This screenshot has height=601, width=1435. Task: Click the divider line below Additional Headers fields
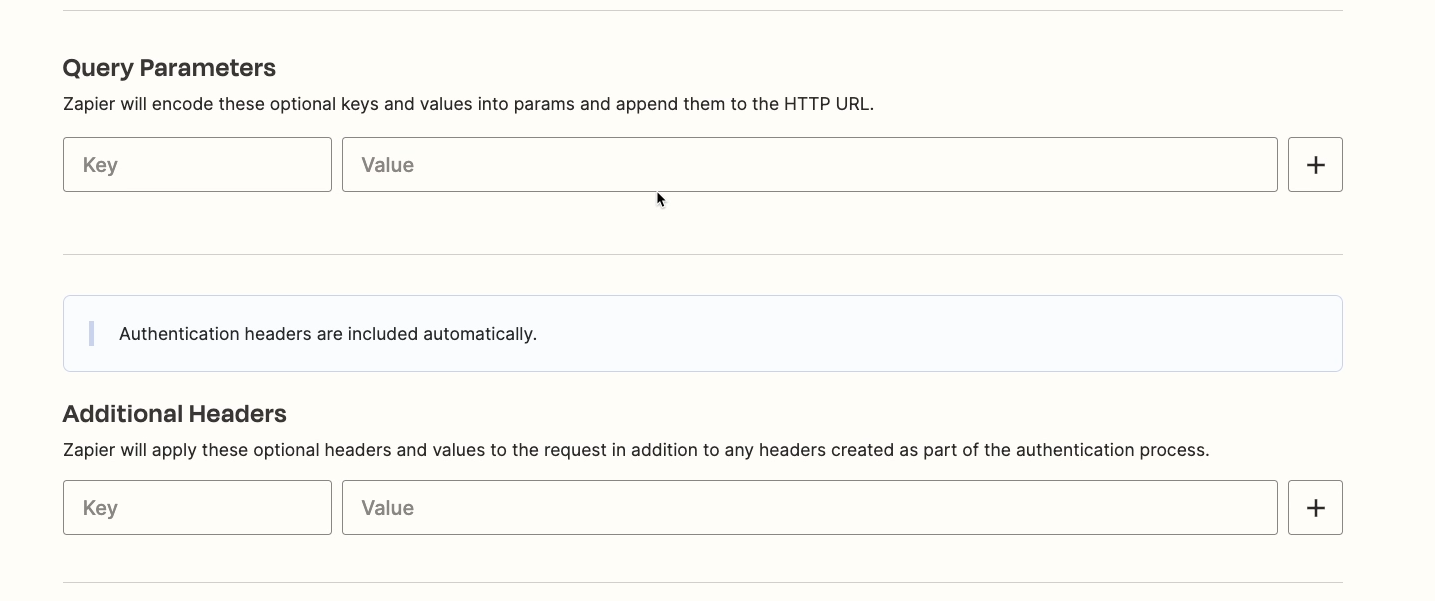click(703, 582)
